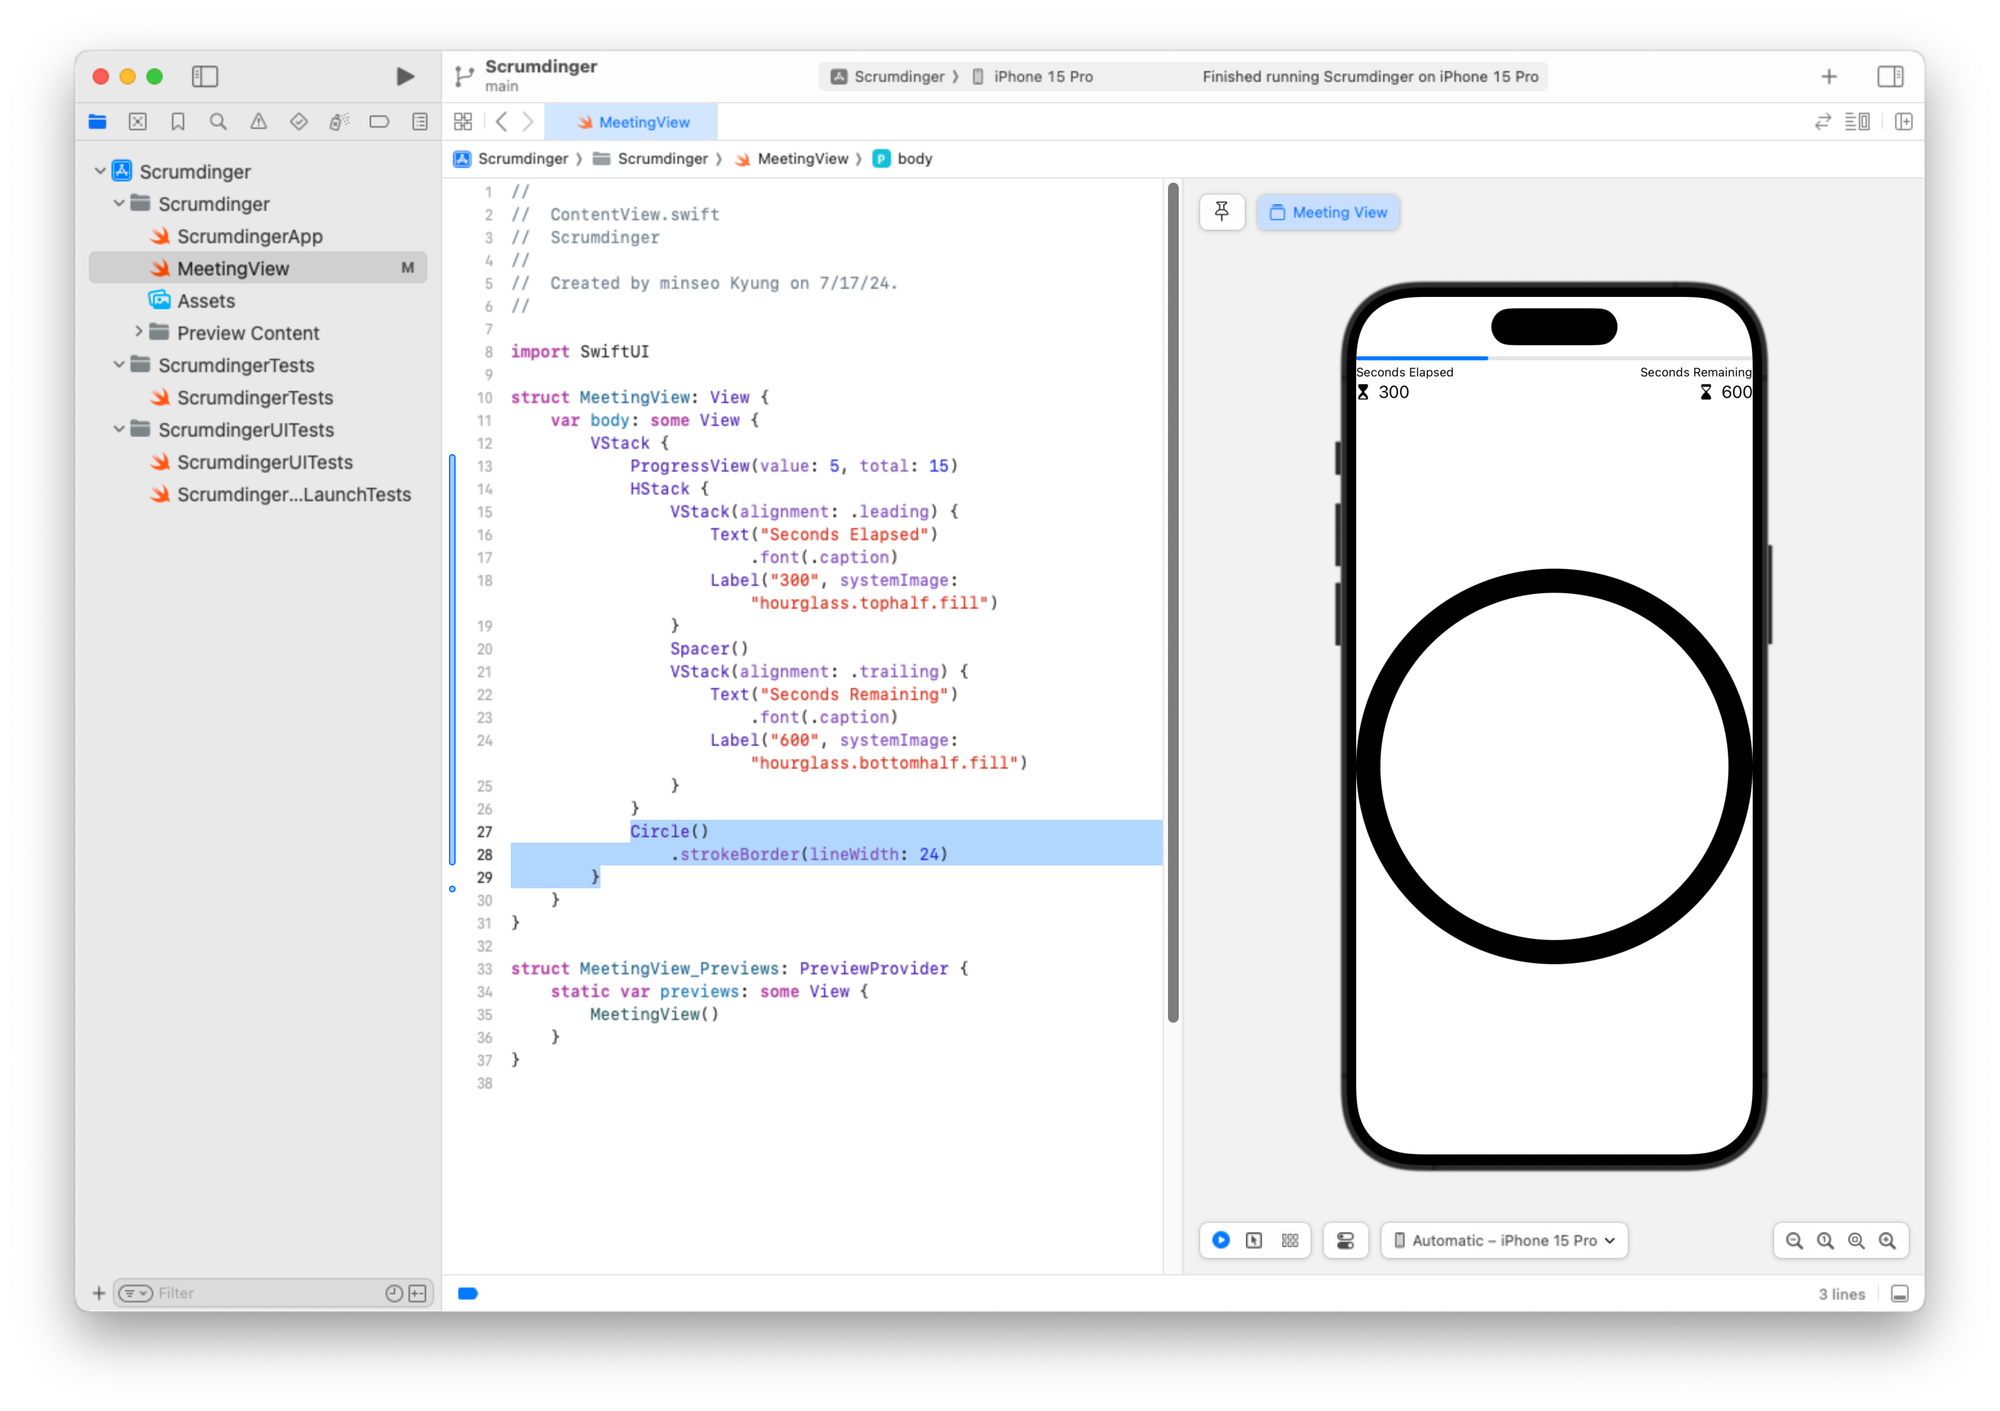Collapse the ScrumdingerTests folder
2000x1411 pixels.
coord(119,365)
